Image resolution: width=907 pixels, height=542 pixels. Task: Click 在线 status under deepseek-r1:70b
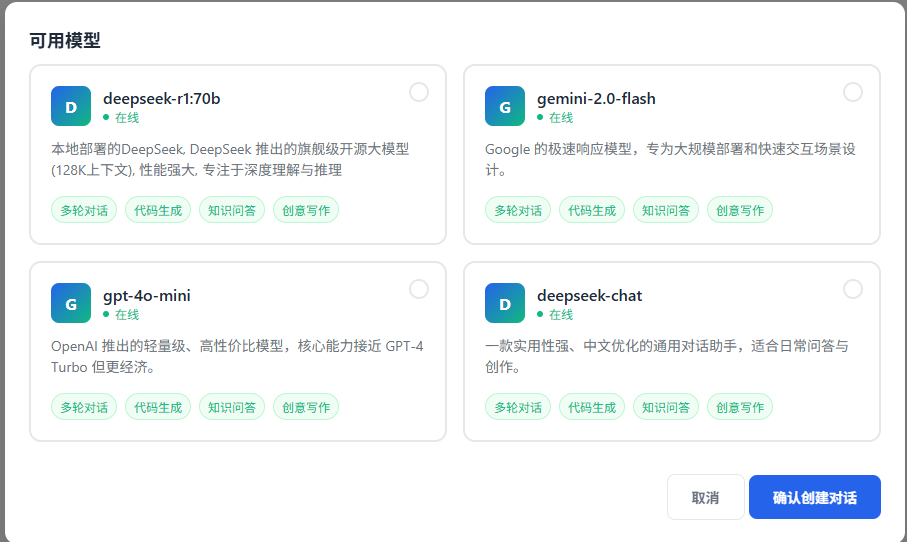point(121,117)
